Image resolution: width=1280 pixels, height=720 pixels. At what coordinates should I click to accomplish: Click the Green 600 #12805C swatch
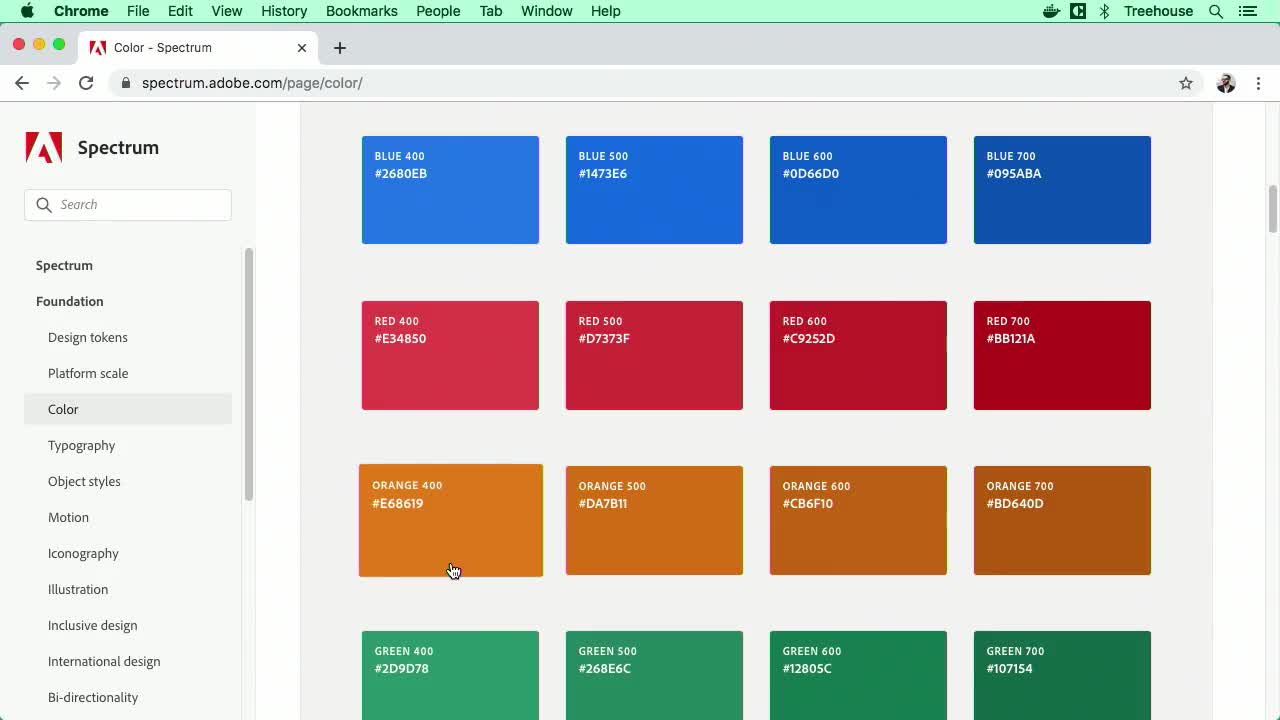click(858, 675)
